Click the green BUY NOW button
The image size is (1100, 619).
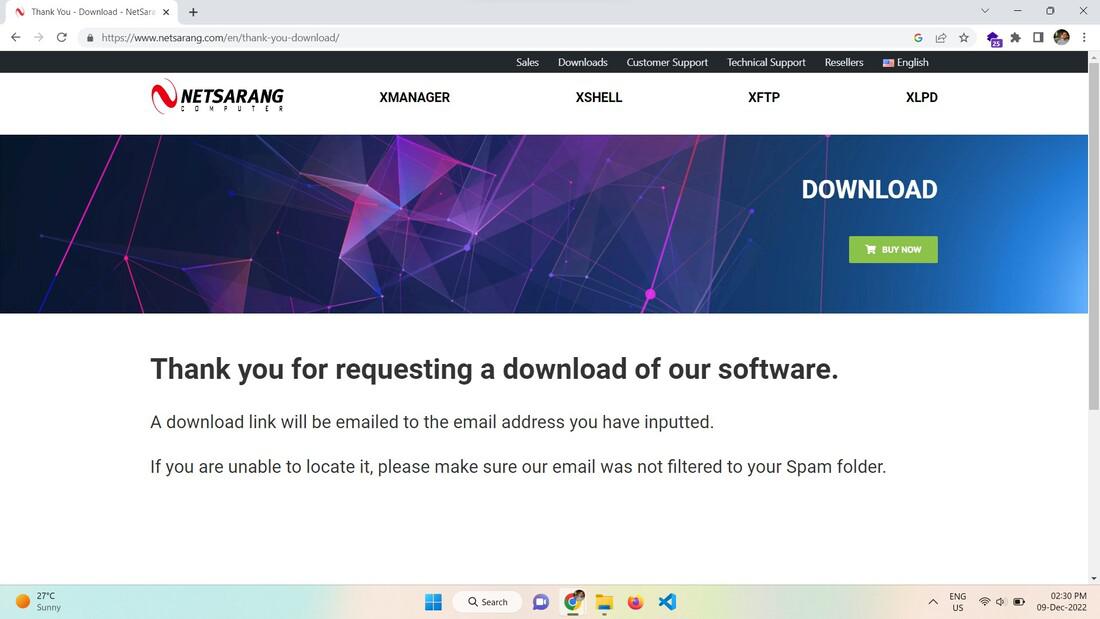893,249
